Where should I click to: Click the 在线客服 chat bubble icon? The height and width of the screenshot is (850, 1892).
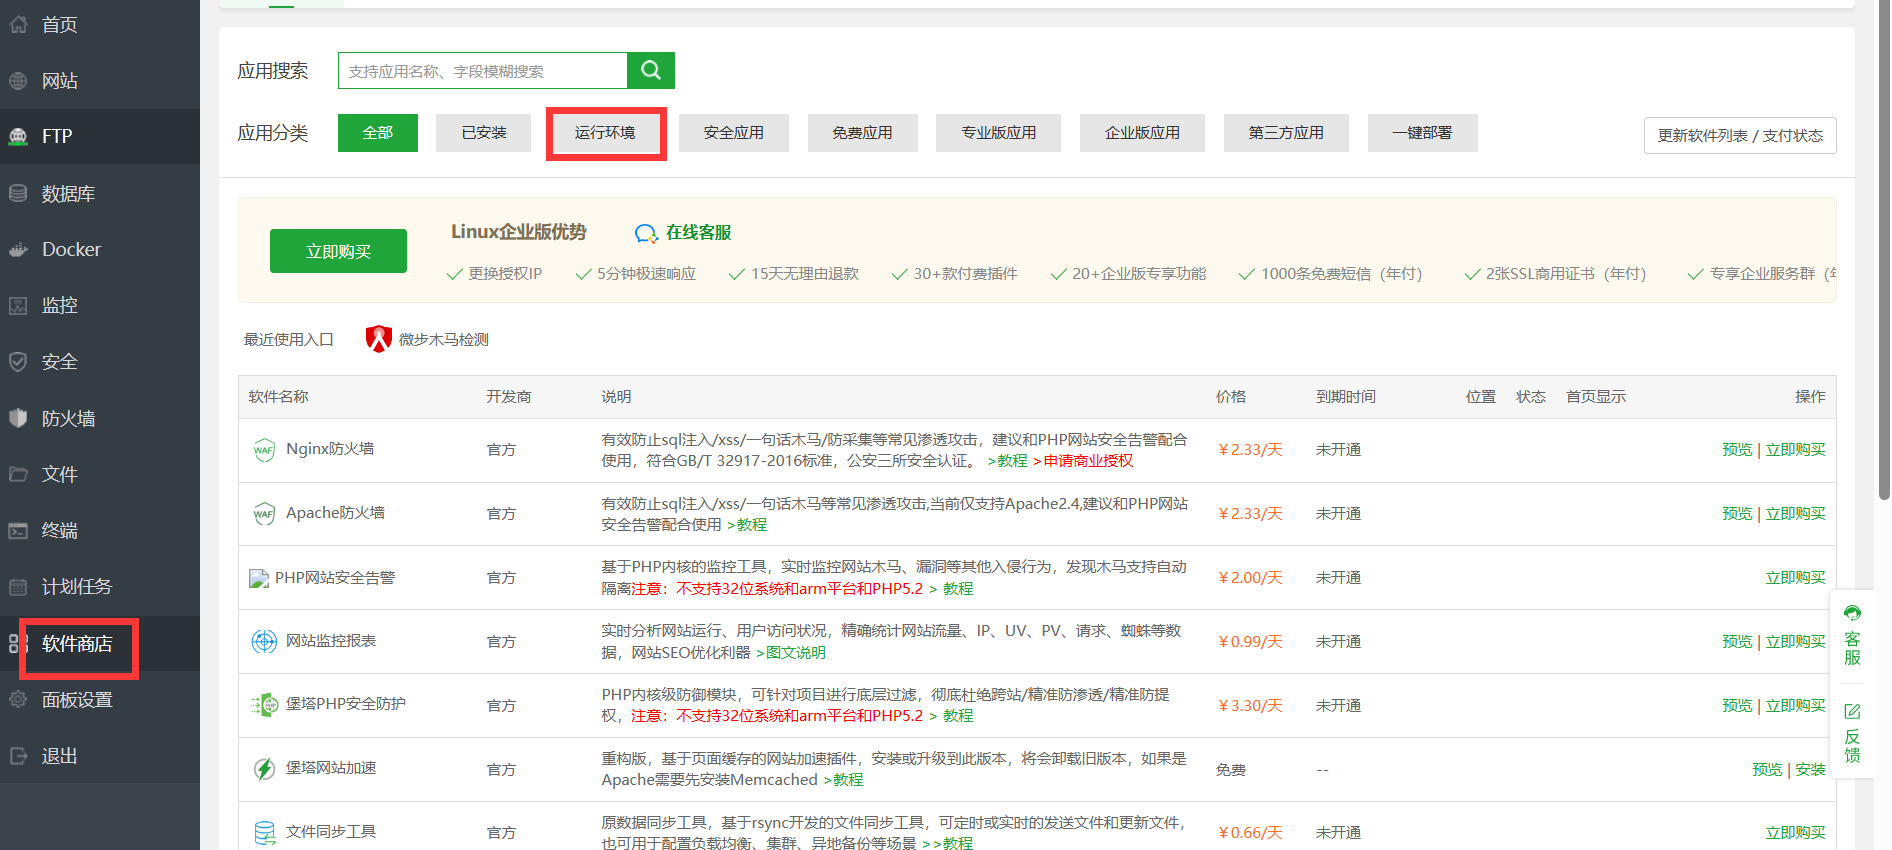point(646,233)
